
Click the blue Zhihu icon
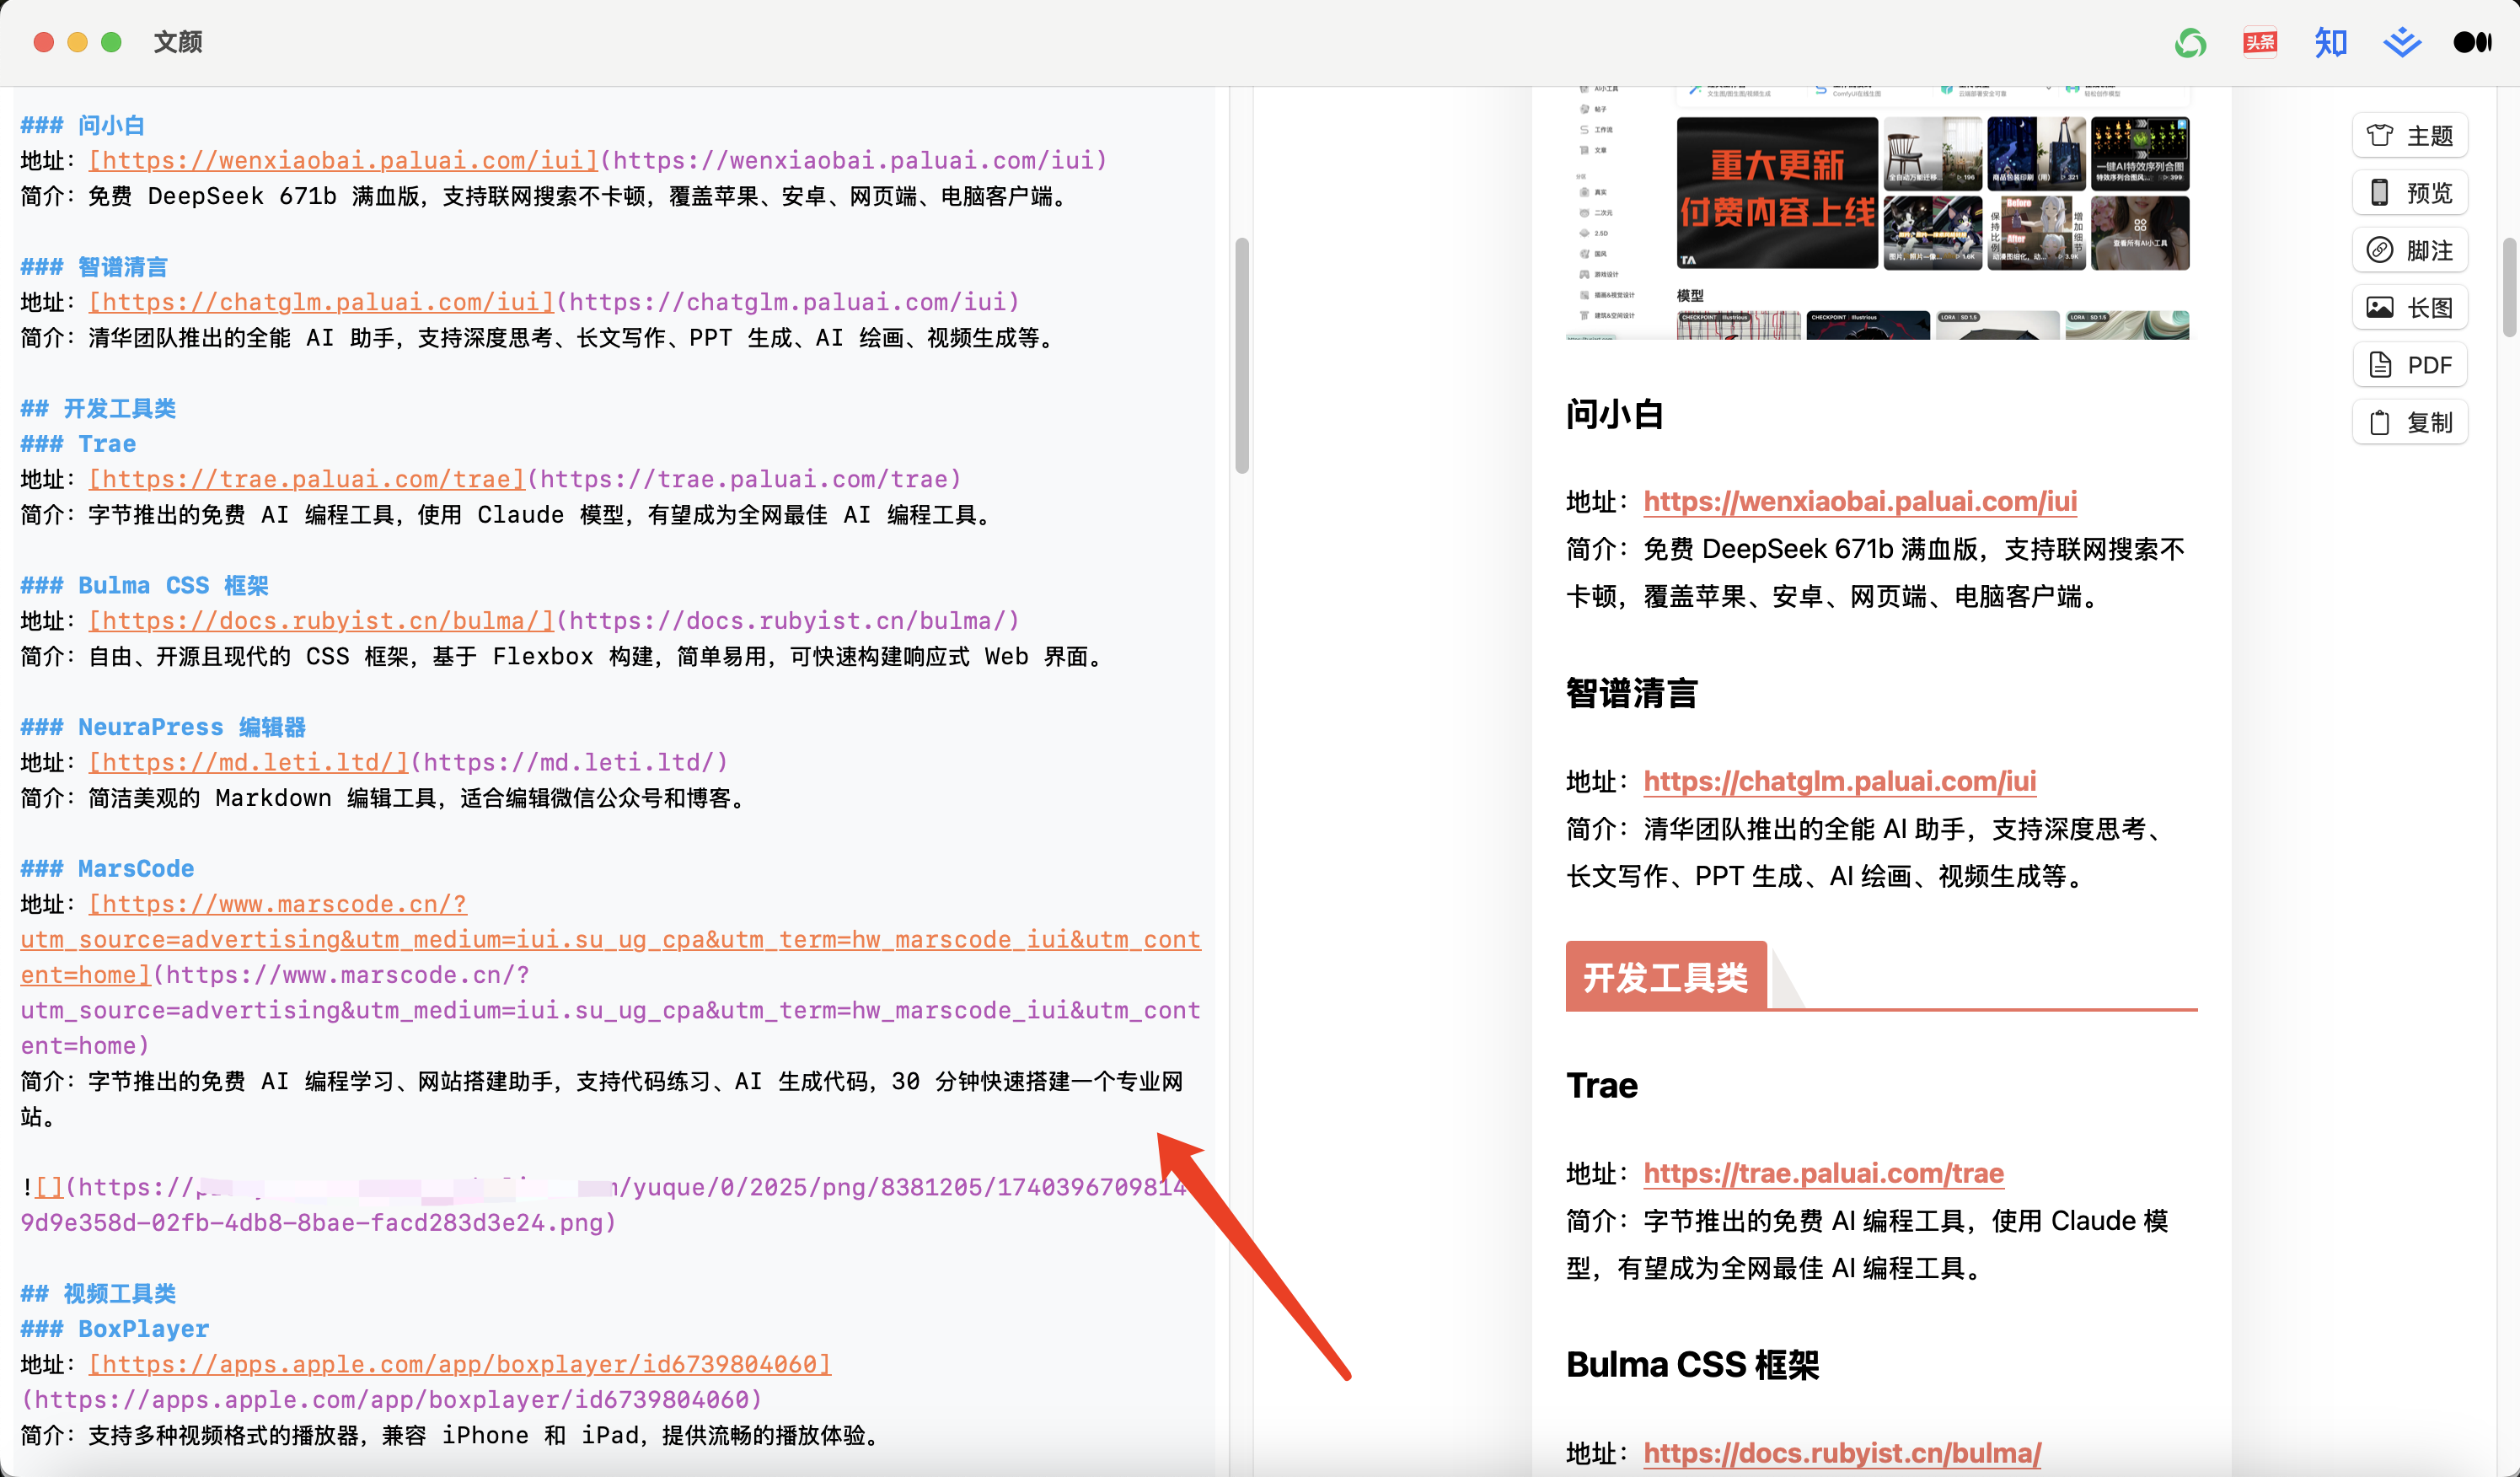tap(2330, 42)
